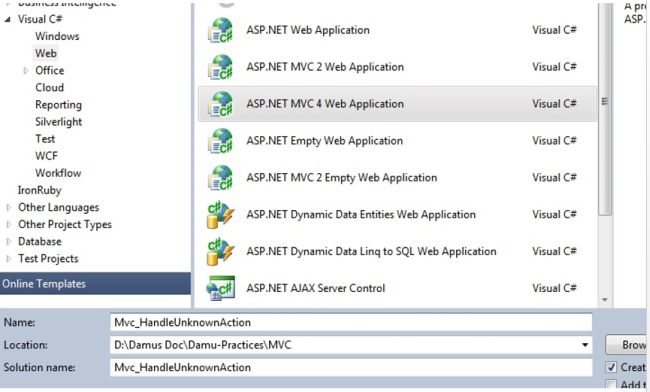This screenshot has width=650, height=392.
Task: Click the ASP.NET AJAX Server Control icon
Action: [220, 288]
